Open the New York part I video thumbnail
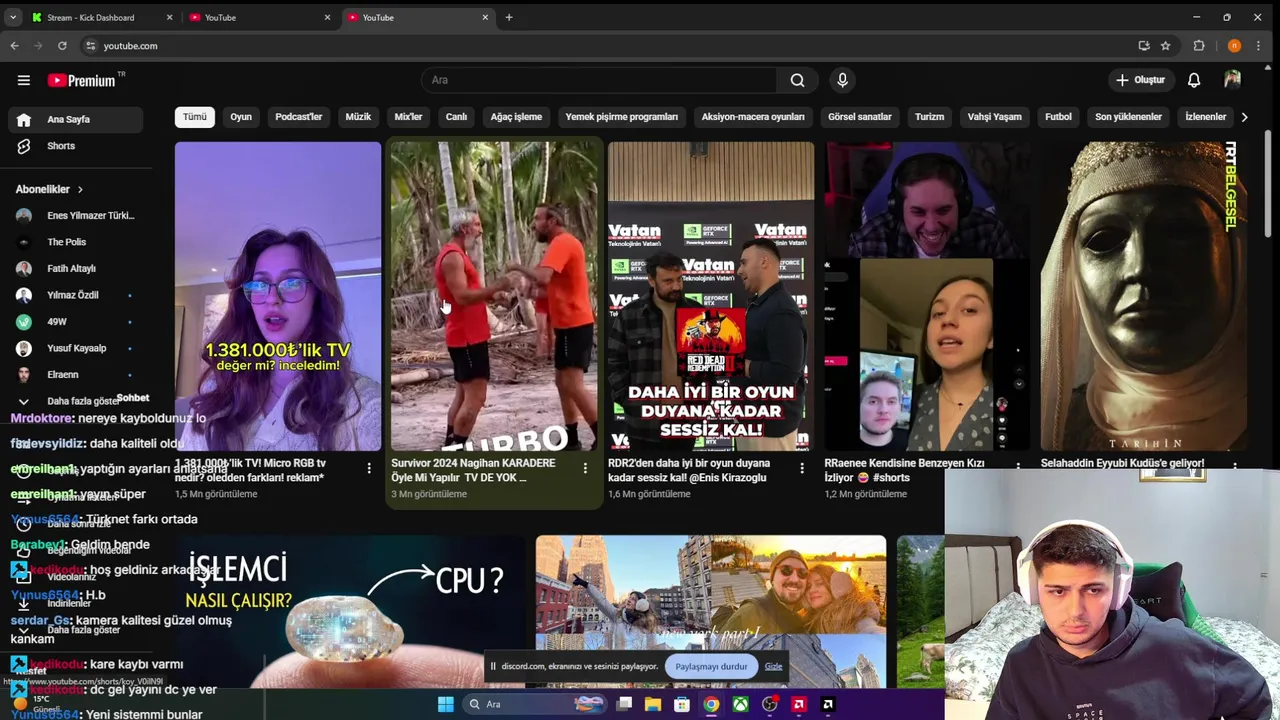The height and width of the screenshot is (720, 1280). tap(711, 611)
